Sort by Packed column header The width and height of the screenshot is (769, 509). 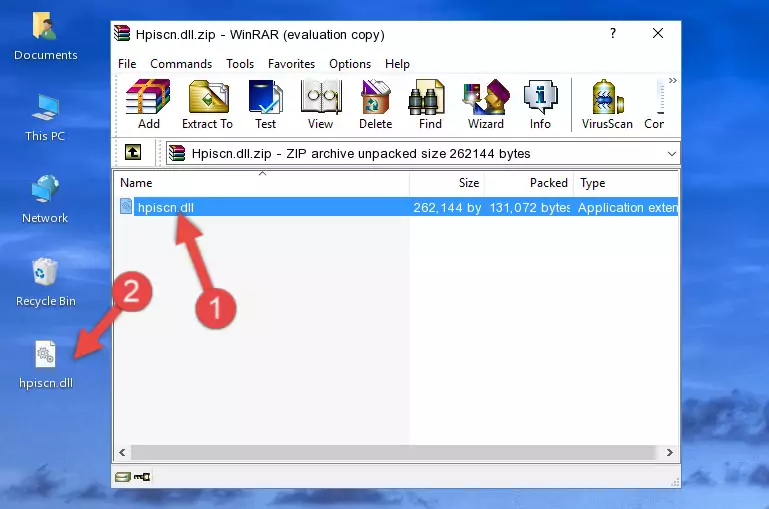tap(529, 183)
